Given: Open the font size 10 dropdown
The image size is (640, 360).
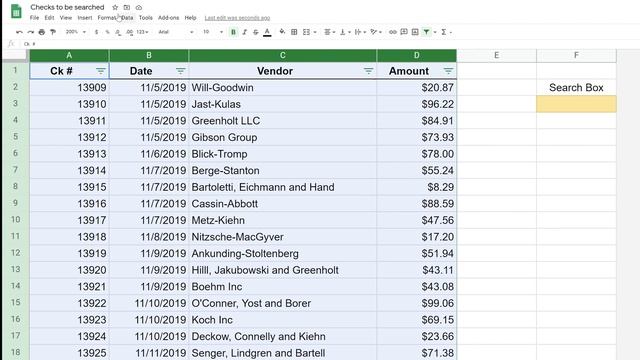Looking at the screenshot, I should (x=213, y=32).
